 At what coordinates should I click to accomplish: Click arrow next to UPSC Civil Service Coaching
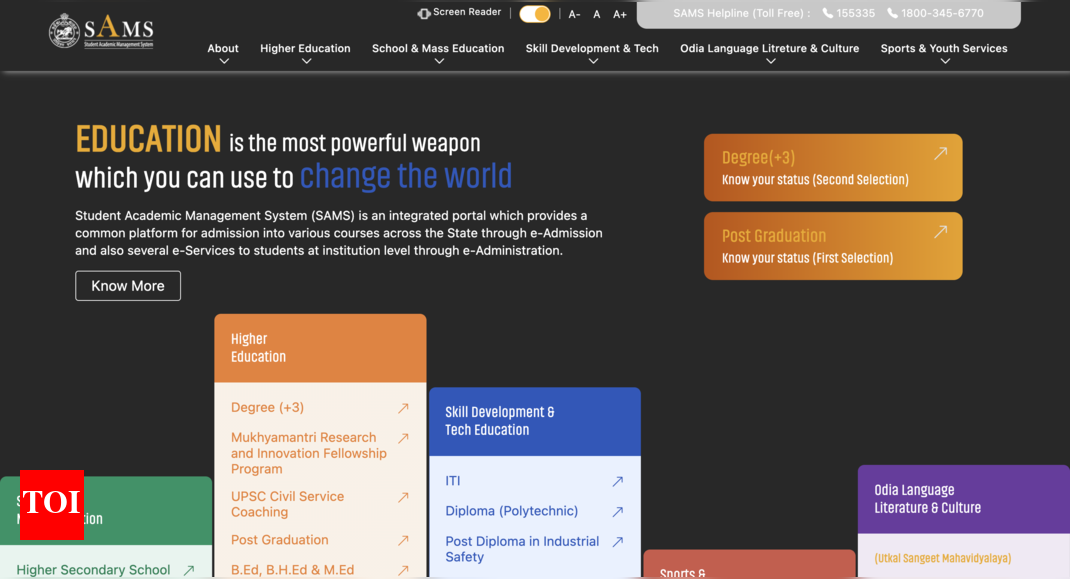coord(403,497)
